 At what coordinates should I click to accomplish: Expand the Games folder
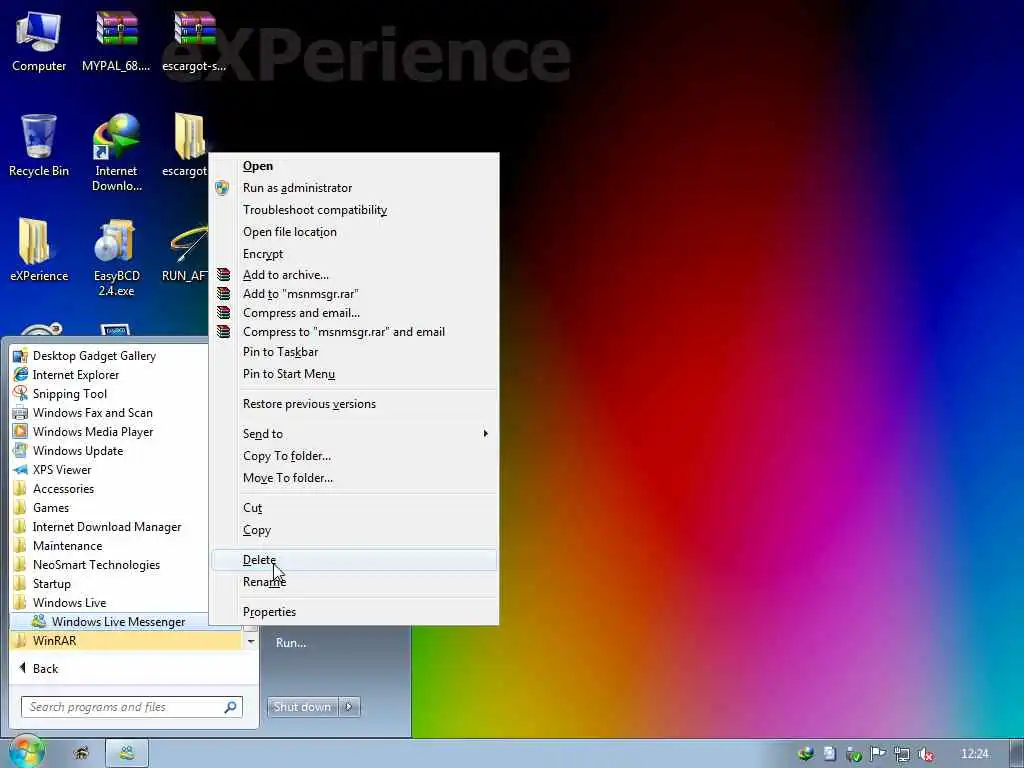pyautogui.click(x=51, y=507)
